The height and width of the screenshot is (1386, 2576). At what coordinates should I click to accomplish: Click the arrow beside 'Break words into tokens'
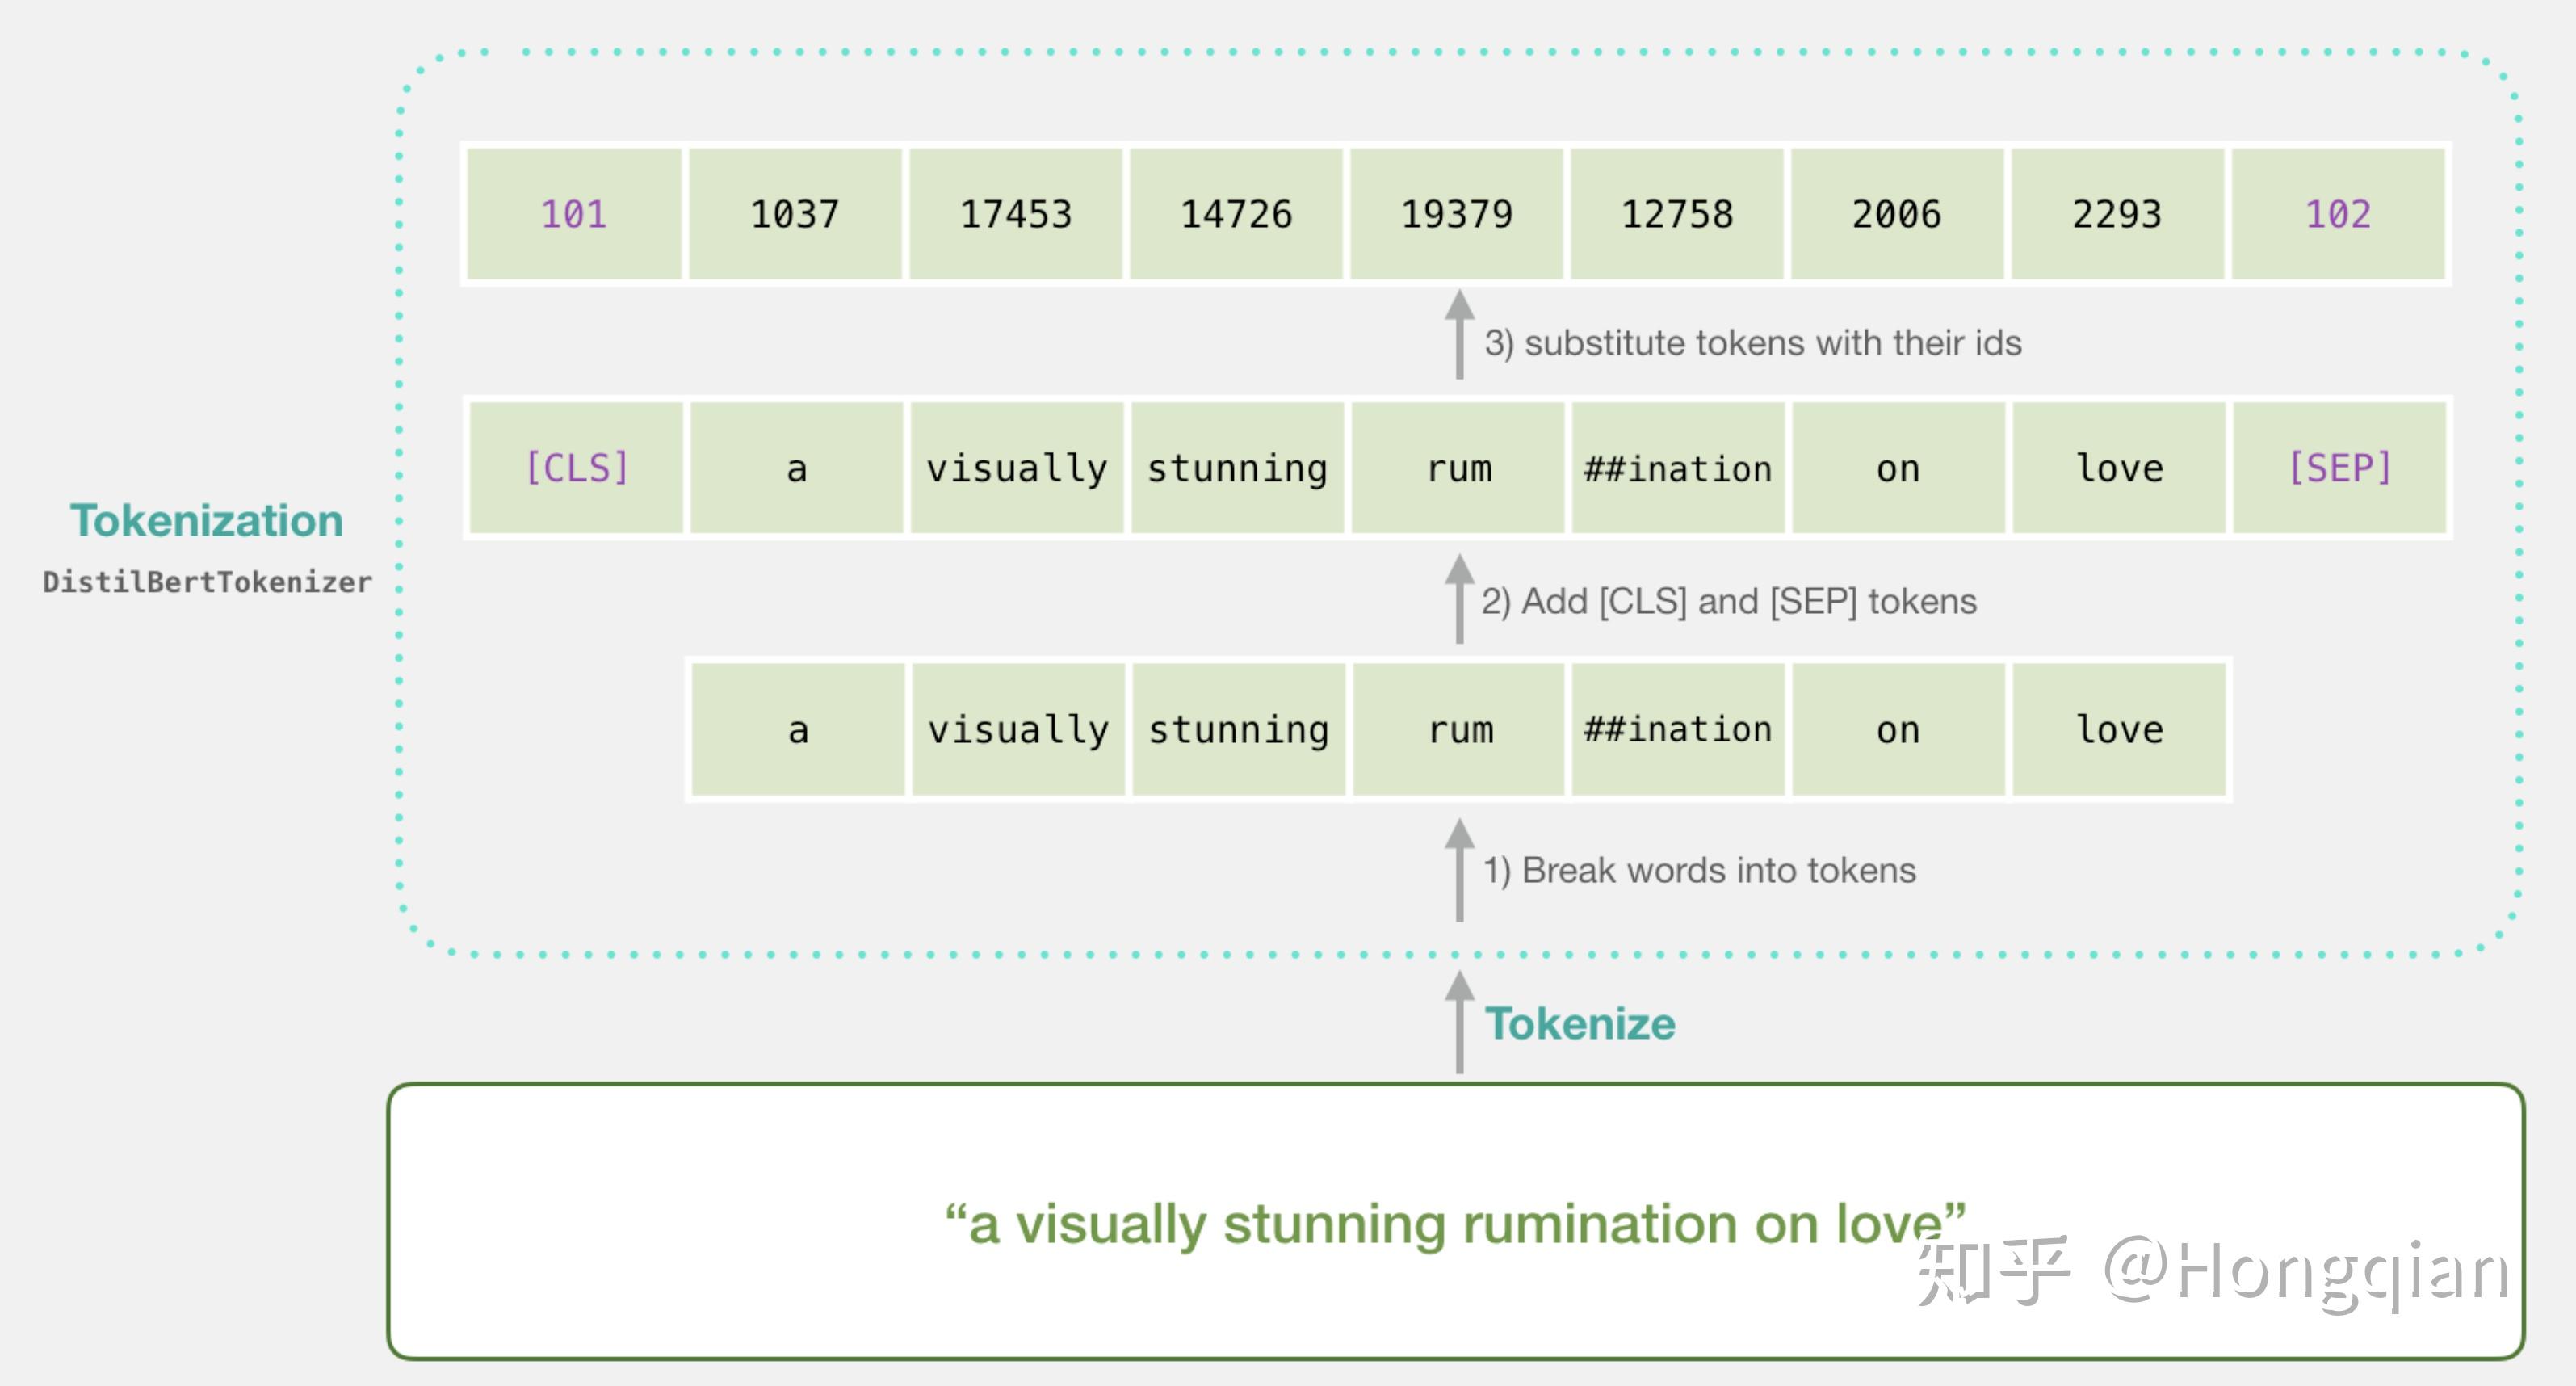pyautogui.click(x=1460, y=868)
